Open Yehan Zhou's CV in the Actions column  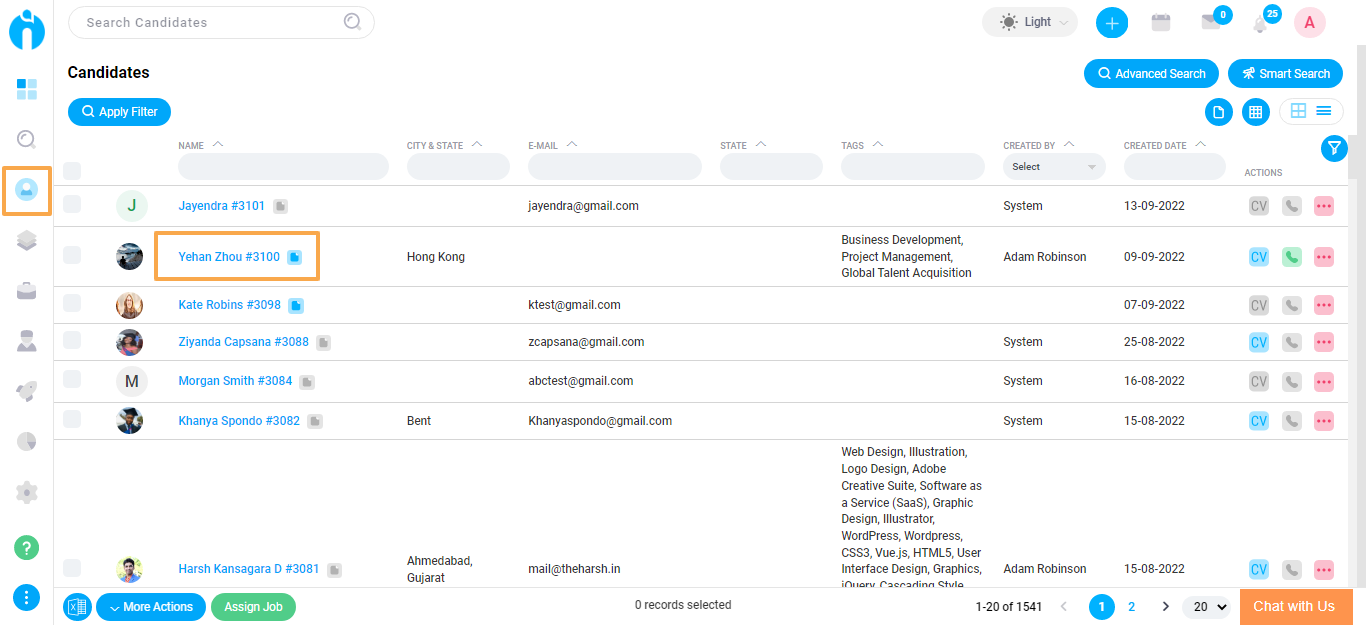(x=1258, y=256)
